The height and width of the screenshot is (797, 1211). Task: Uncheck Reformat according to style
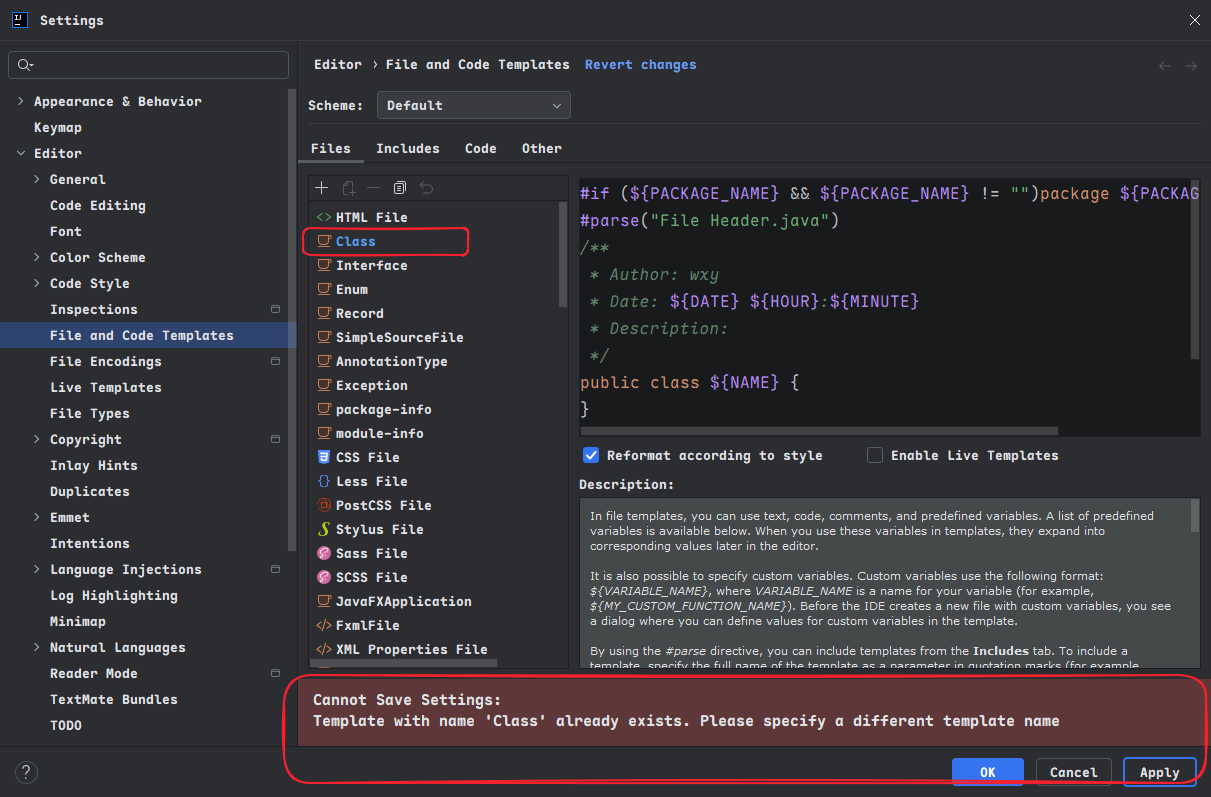[591, 455]
